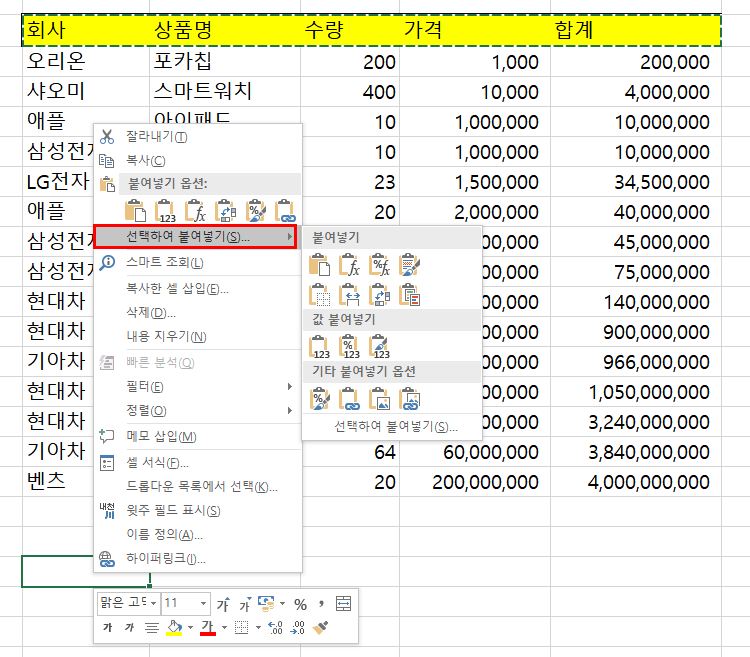The height and width of the screenshot is (657, 750).
Task: Apply accounting number format in mini toolbar
Action: click(x=266, y=604)
